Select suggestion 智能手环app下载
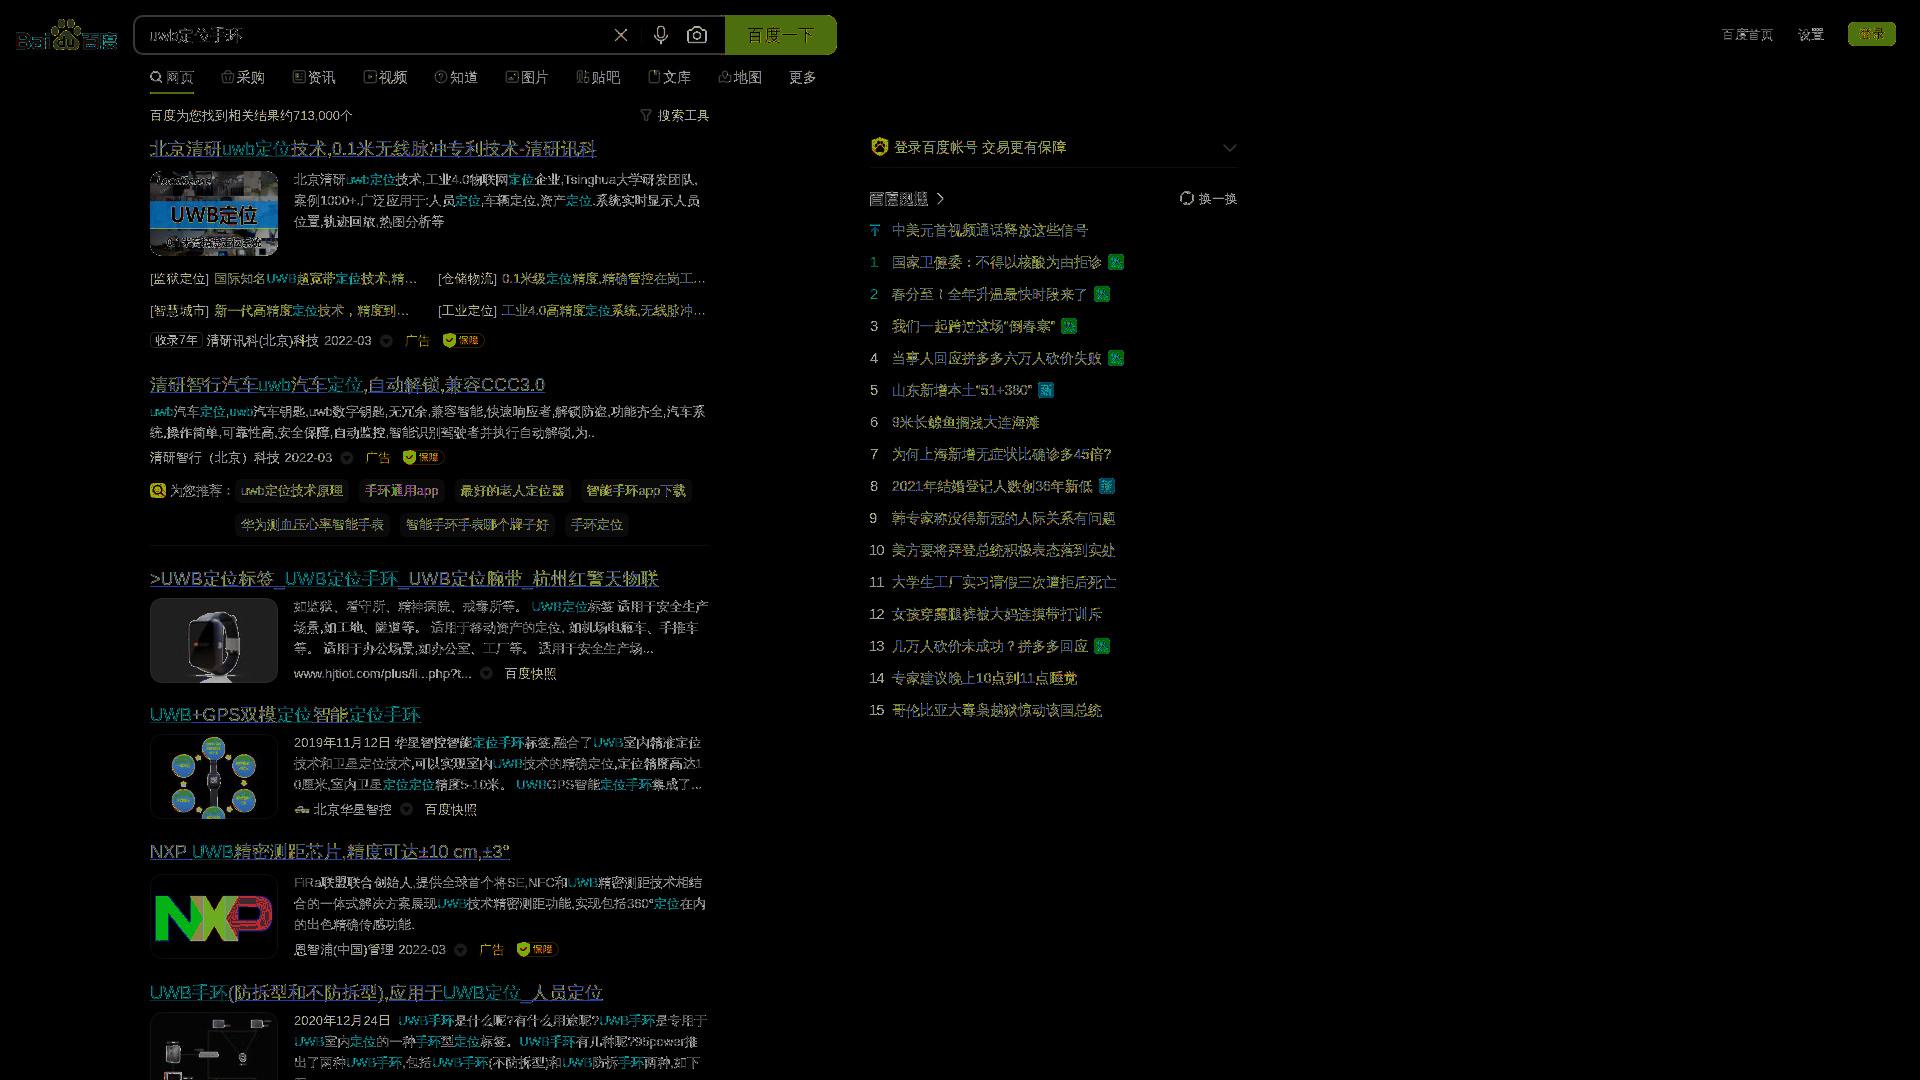1920x1080 pixels. coord(636,491)
